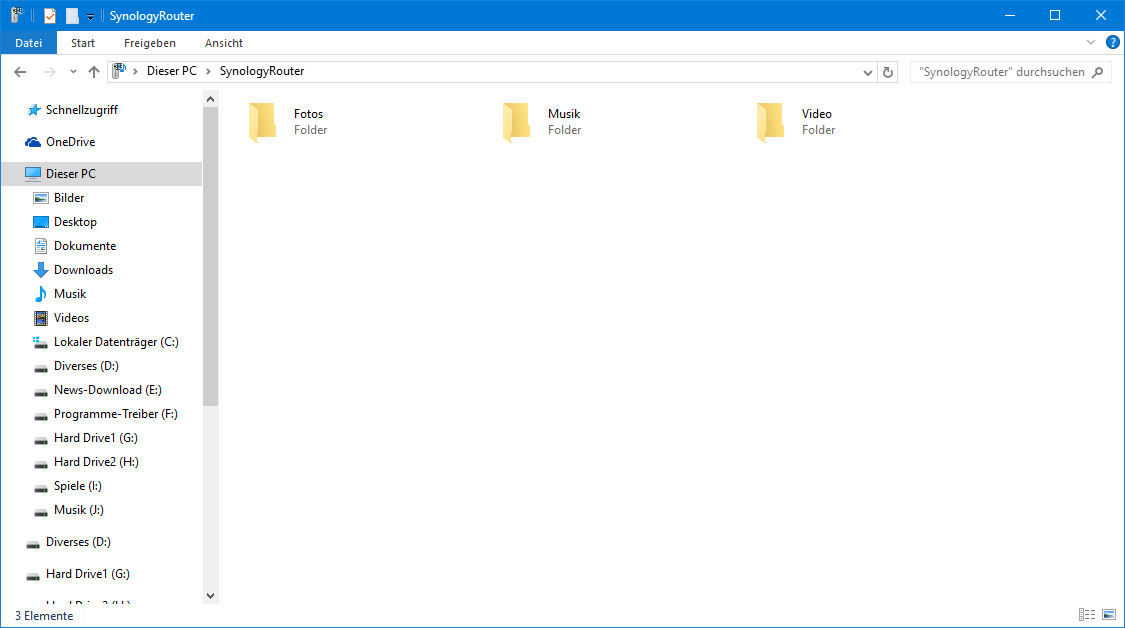Open Hard Drive1 (G:) under Dieser PC
This screenshot has height=628, width=1125.
pyautogui.click(x=95, y=438)
